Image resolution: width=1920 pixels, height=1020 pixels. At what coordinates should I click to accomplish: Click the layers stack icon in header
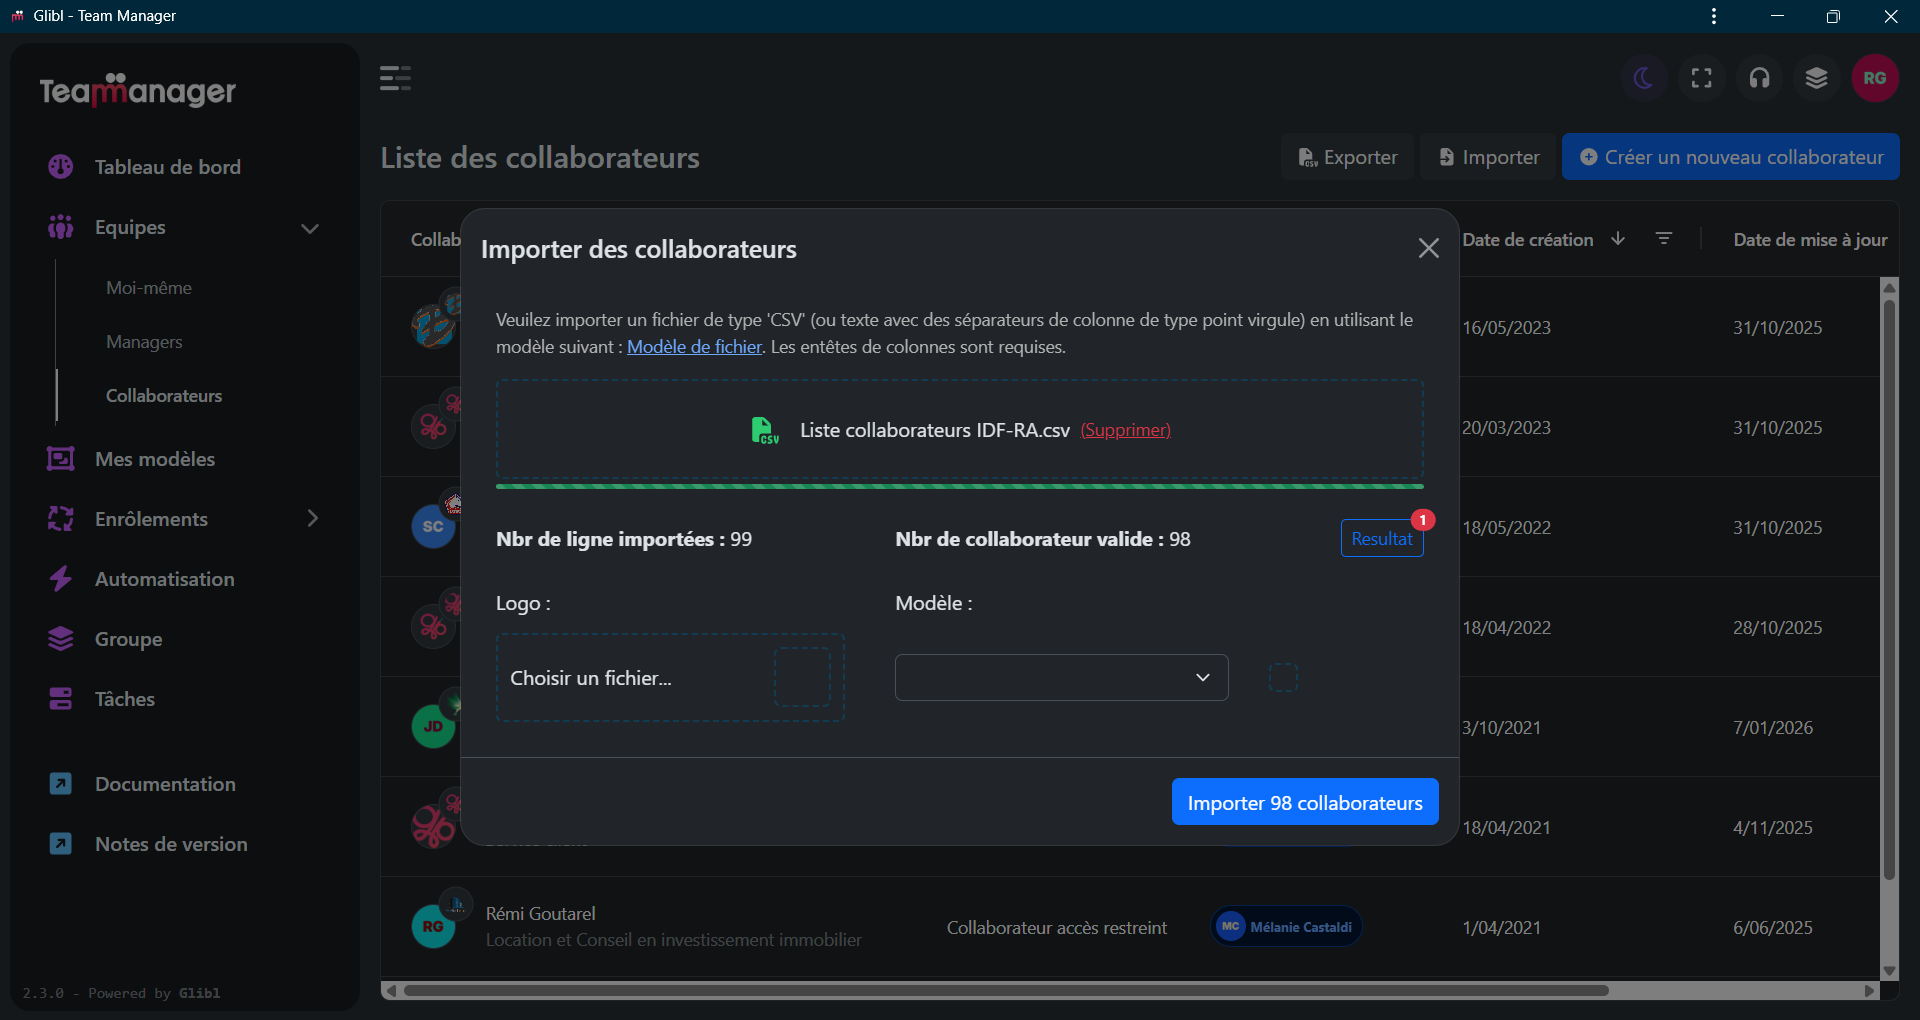pyautogui.click(x=1816, y=78)
